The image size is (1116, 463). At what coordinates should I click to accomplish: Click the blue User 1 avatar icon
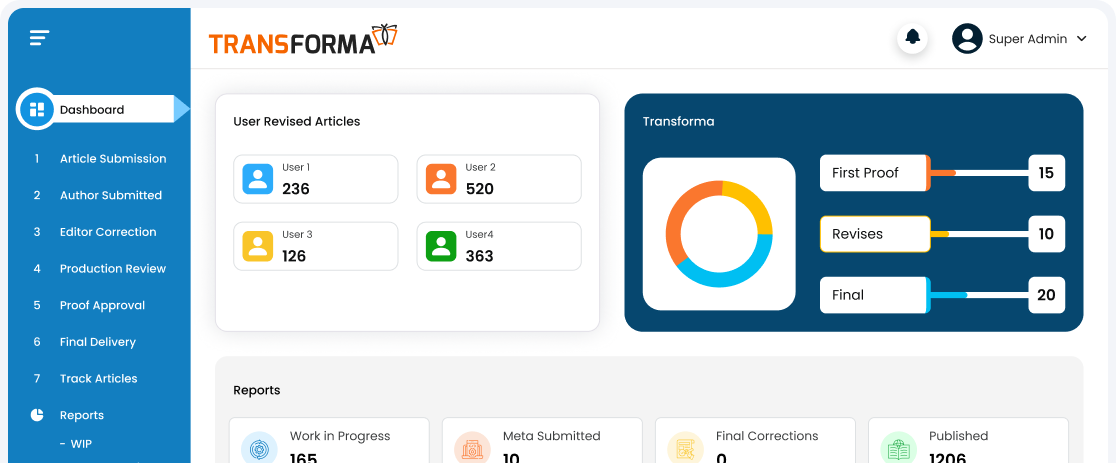(x=257, y=179)
